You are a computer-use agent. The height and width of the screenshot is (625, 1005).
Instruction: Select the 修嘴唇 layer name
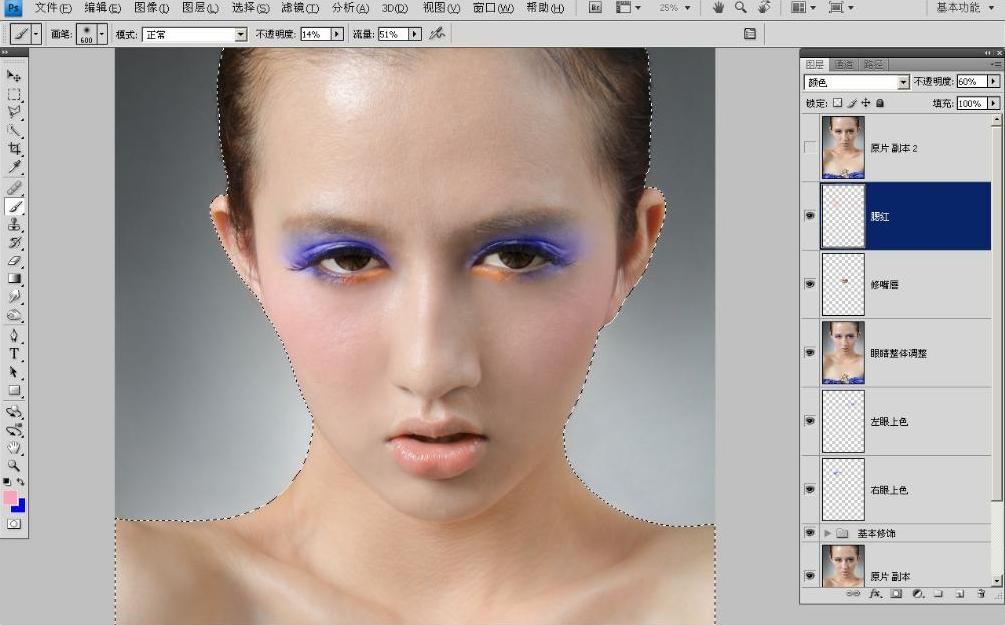click(x=884, y=285)
